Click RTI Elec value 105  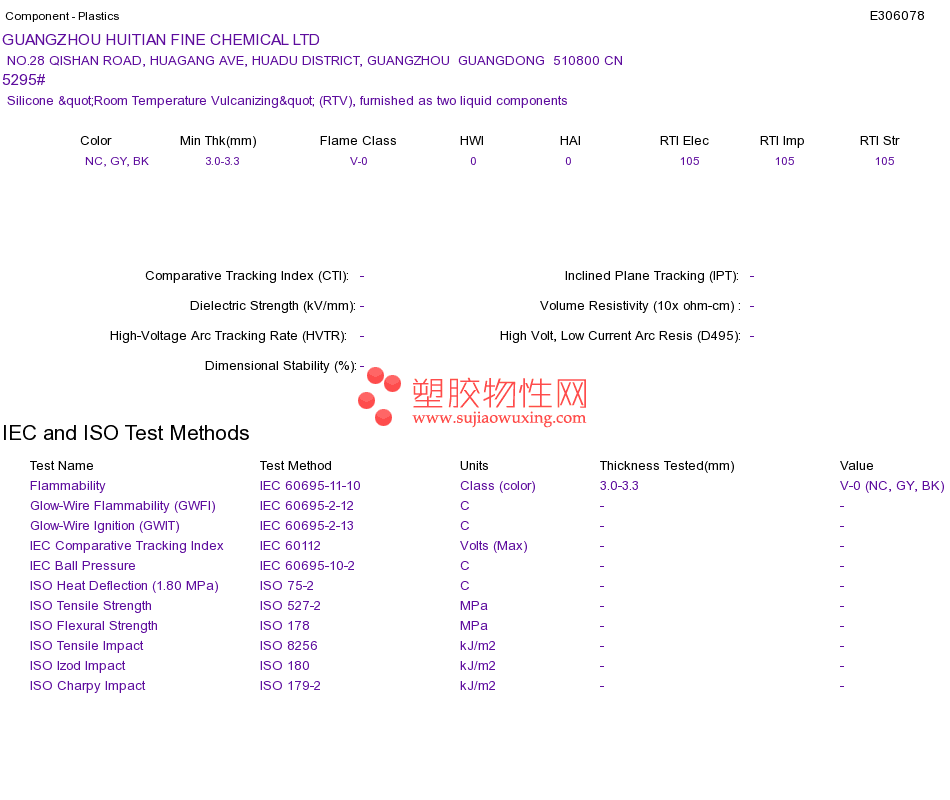[689, 161]
